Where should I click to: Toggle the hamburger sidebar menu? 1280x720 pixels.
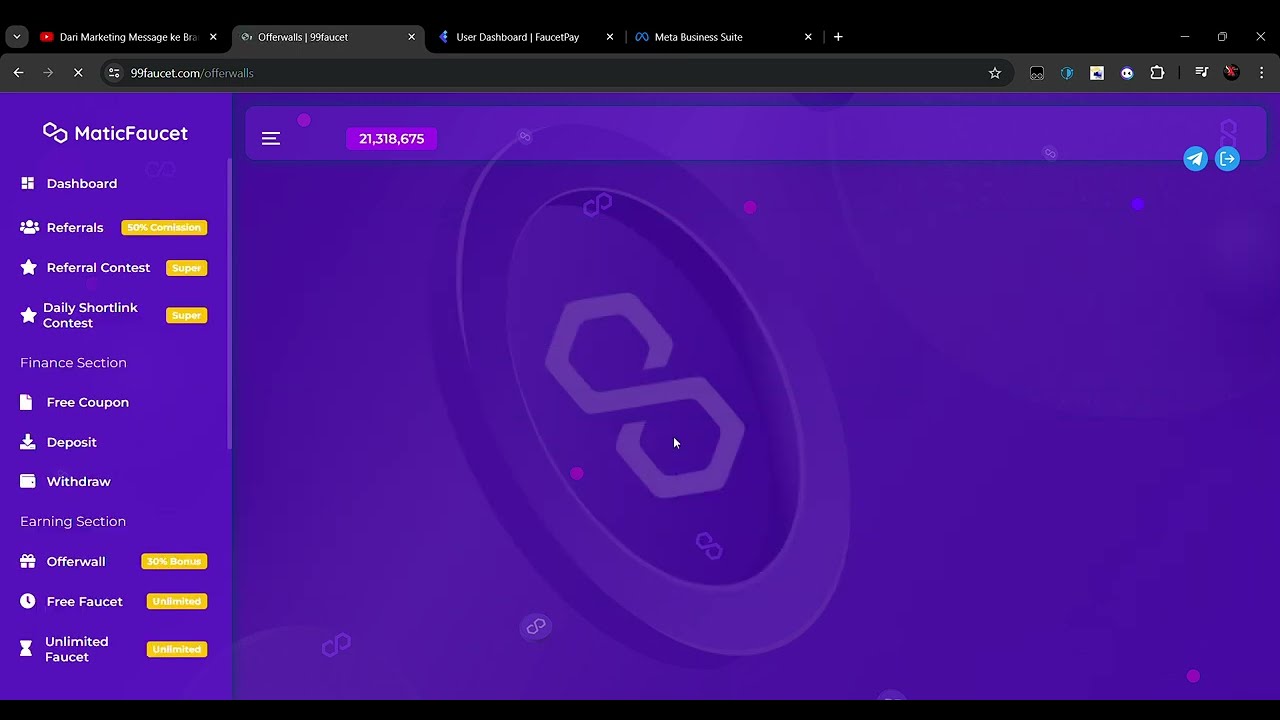pyautogui.click(x=271, y=139)
